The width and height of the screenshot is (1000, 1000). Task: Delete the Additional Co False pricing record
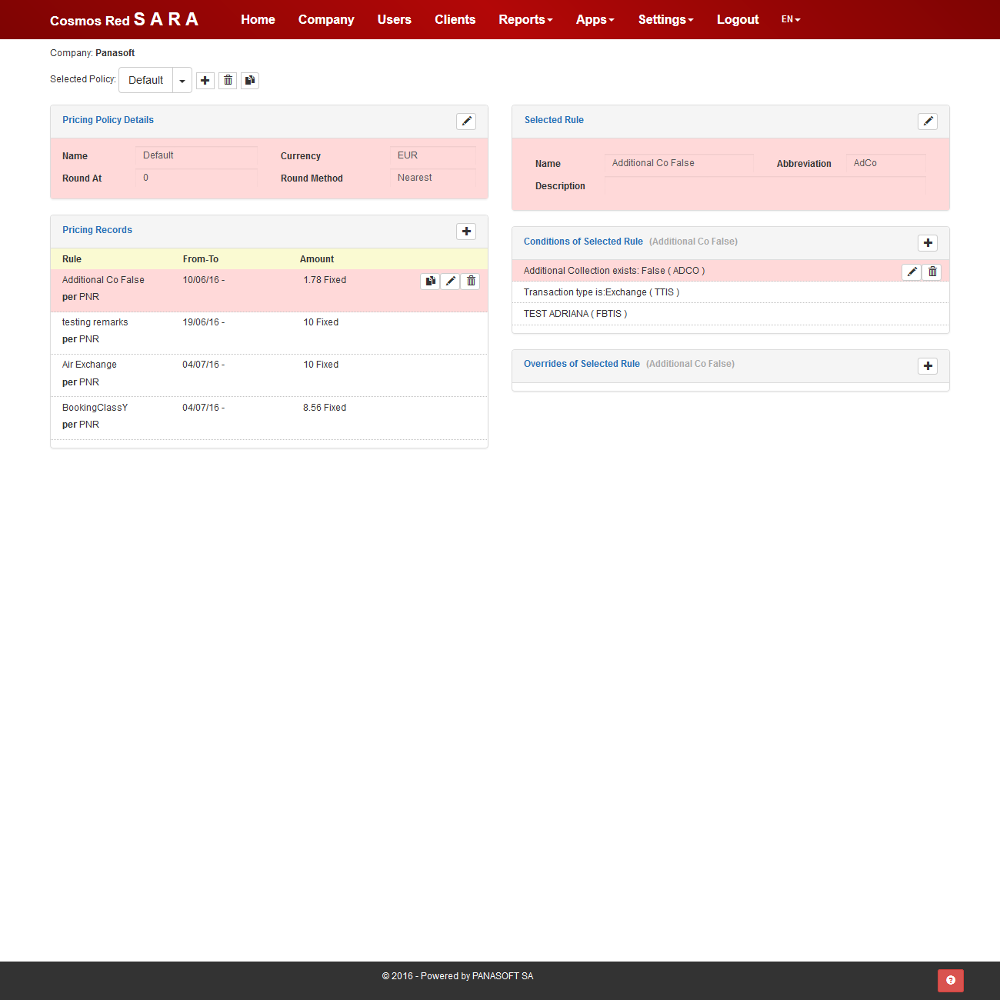[x=471, y=281]
